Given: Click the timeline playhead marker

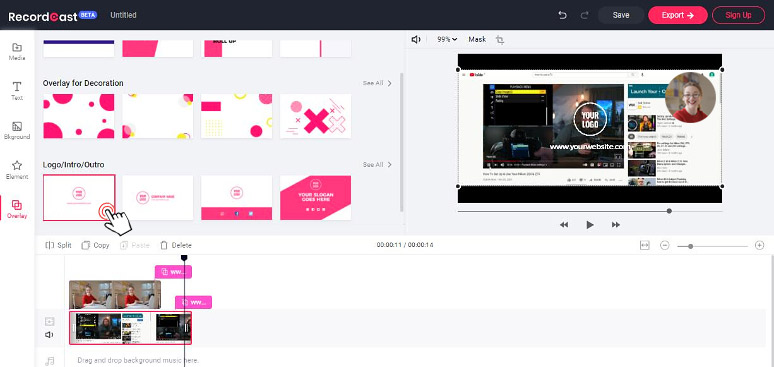Looking at the screenshot, I should (x=184, y=258).
